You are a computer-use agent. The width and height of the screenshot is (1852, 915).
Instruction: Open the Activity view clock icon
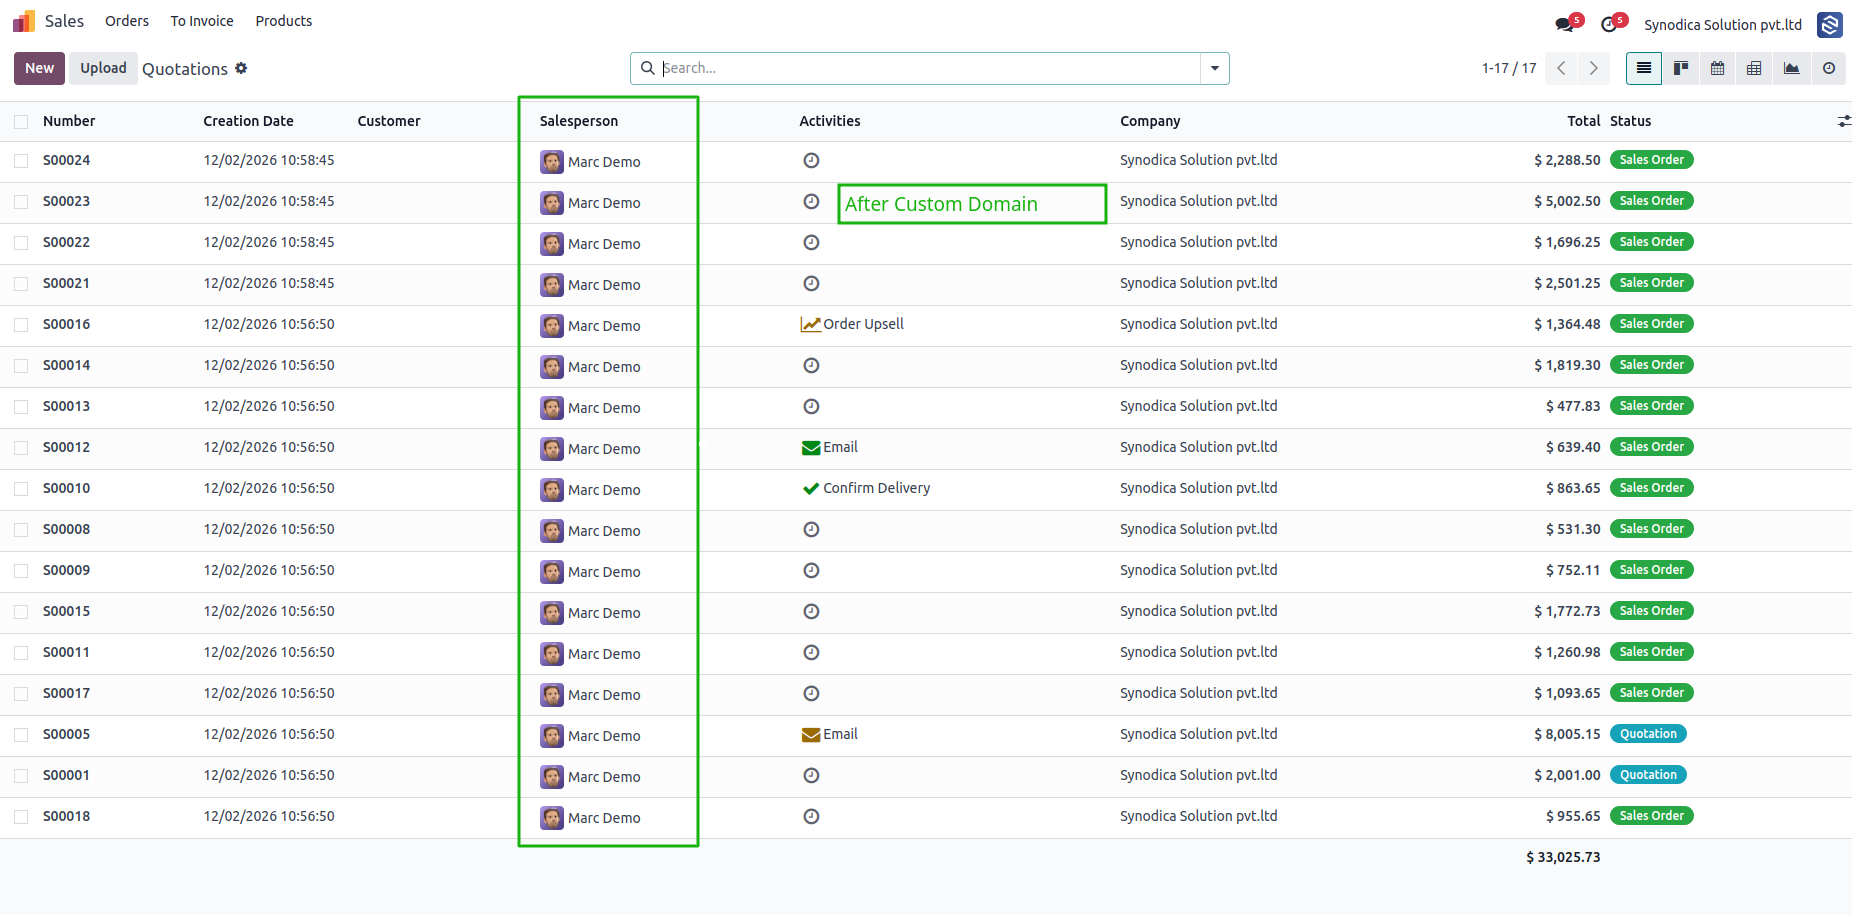pos(1828,68)
